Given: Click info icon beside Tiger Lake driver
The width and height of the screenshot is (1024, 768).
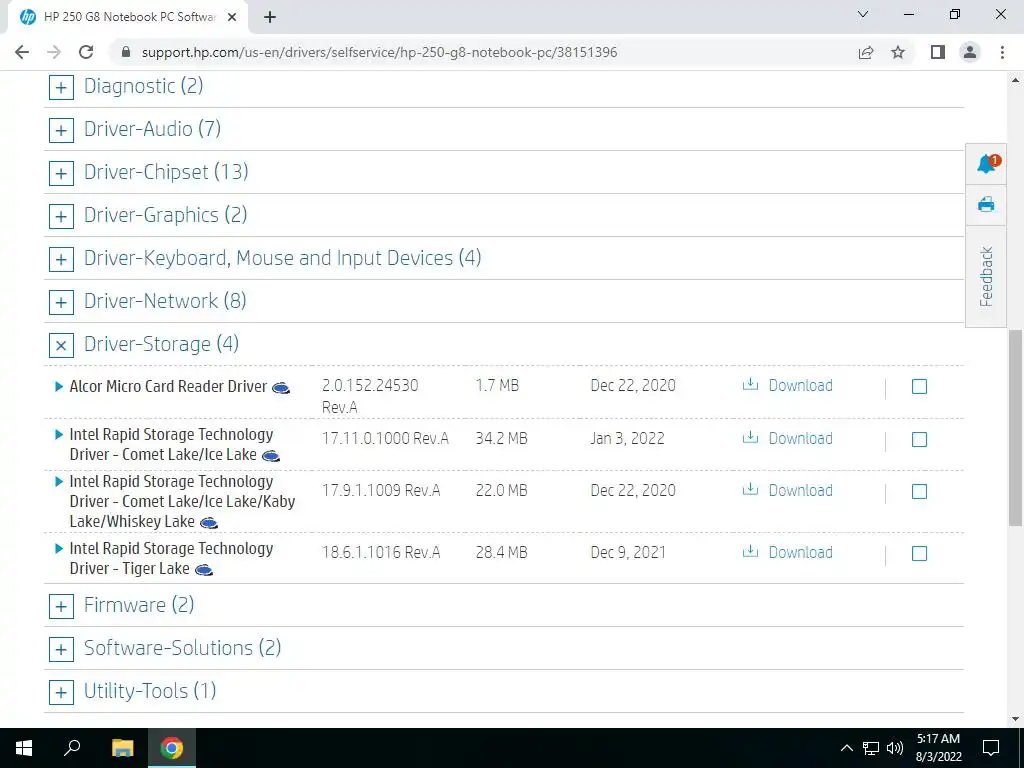Looking at the screenshot, I should [x=204, y=570].
